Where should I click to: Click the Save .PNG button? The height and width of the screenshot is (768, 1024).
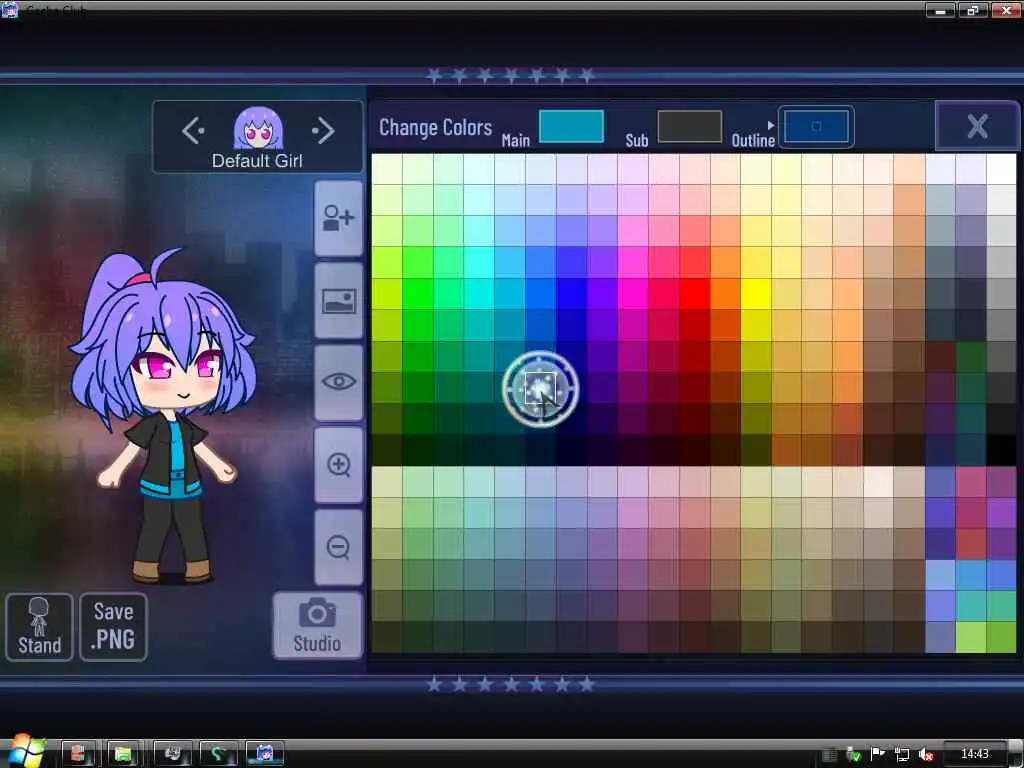tap(114, 627)
